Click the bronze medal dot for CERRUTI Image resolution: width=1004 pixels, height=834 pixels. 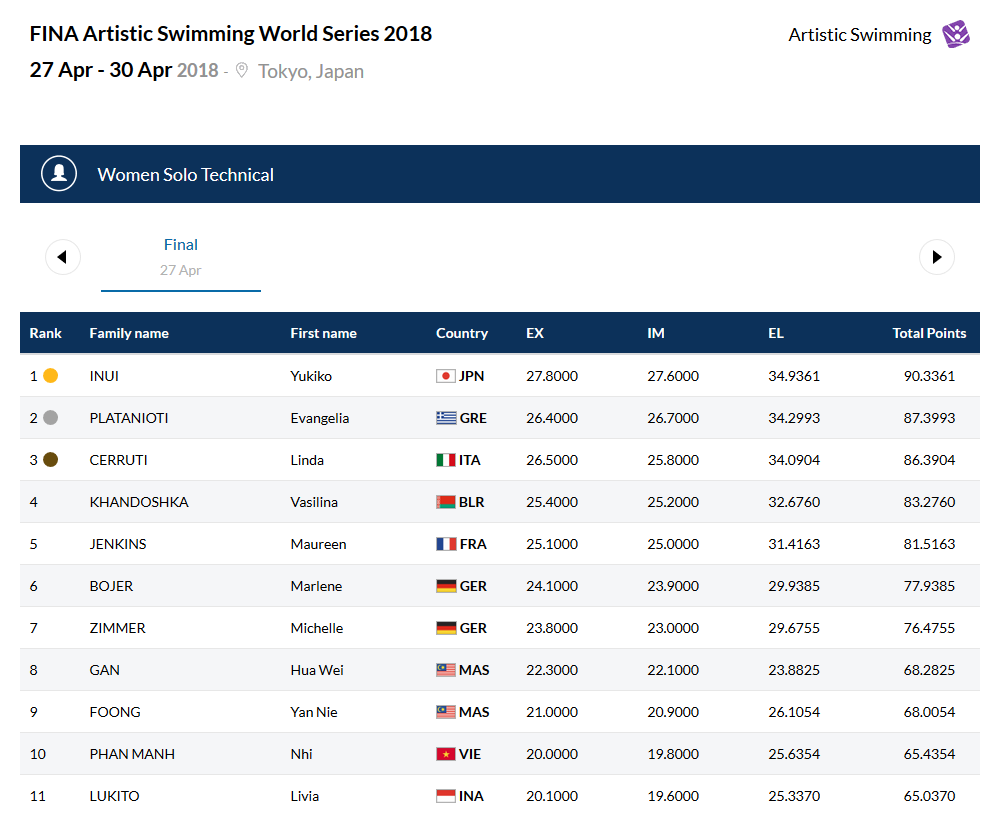point(51,460)
